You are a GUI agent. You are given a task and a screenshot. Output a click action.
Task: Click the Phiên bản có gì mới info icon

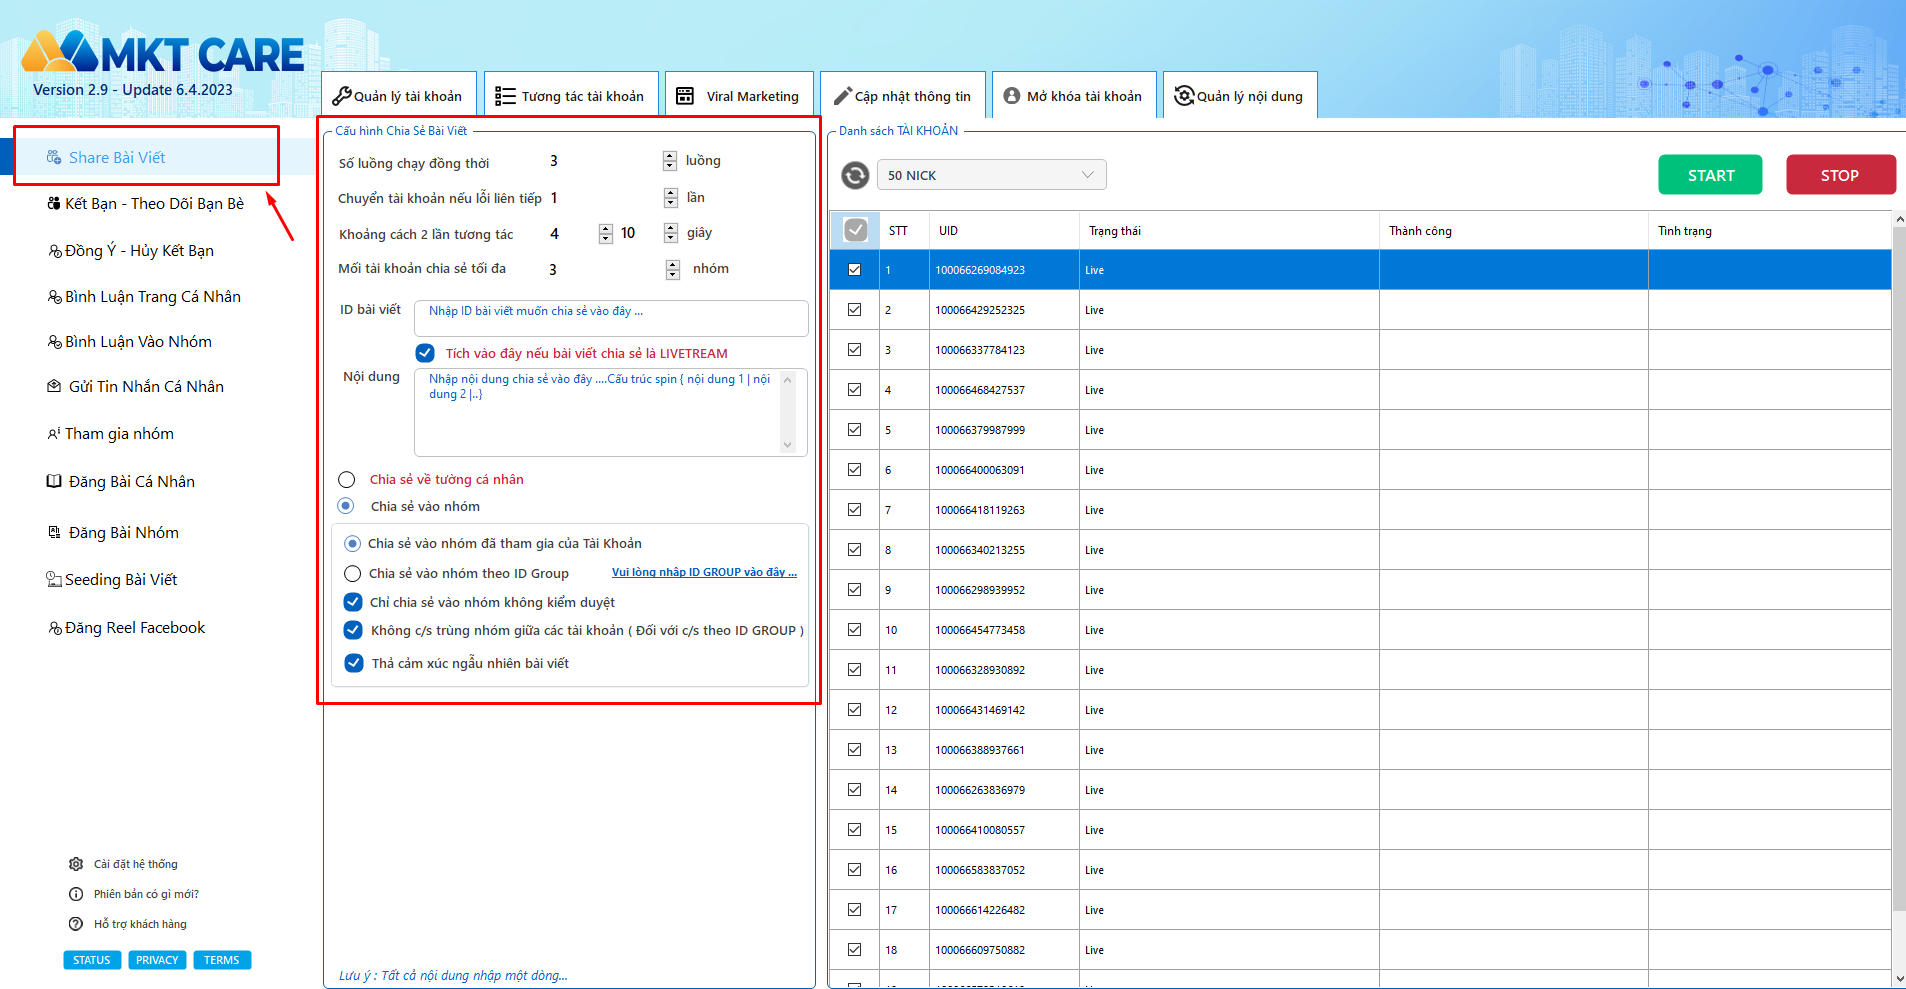[x=76, y=894]
